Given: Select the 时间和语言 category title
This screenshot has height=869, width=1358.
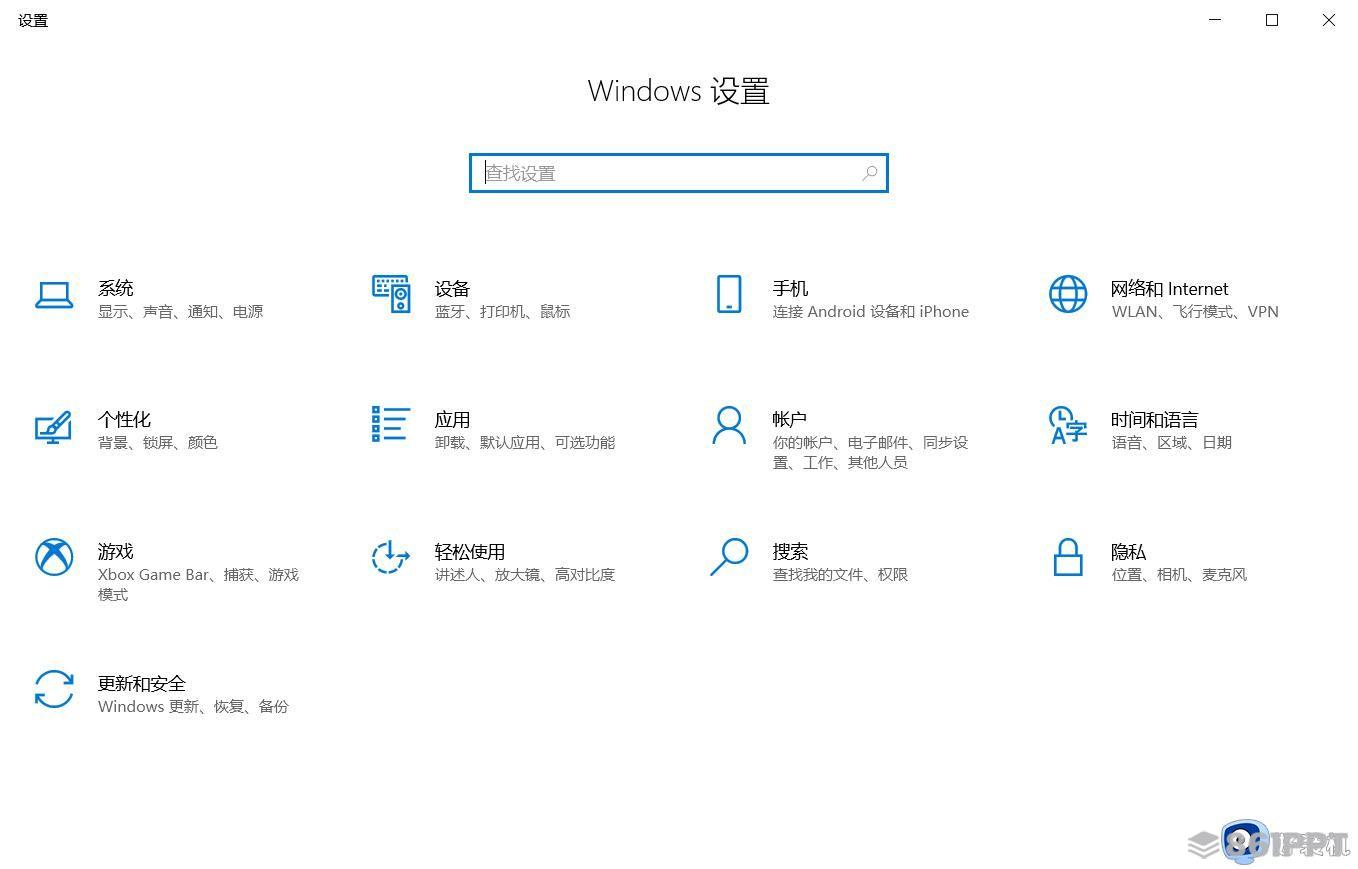Looking at the screenshot, I should pyautogui.click(x=1155, y=419).
